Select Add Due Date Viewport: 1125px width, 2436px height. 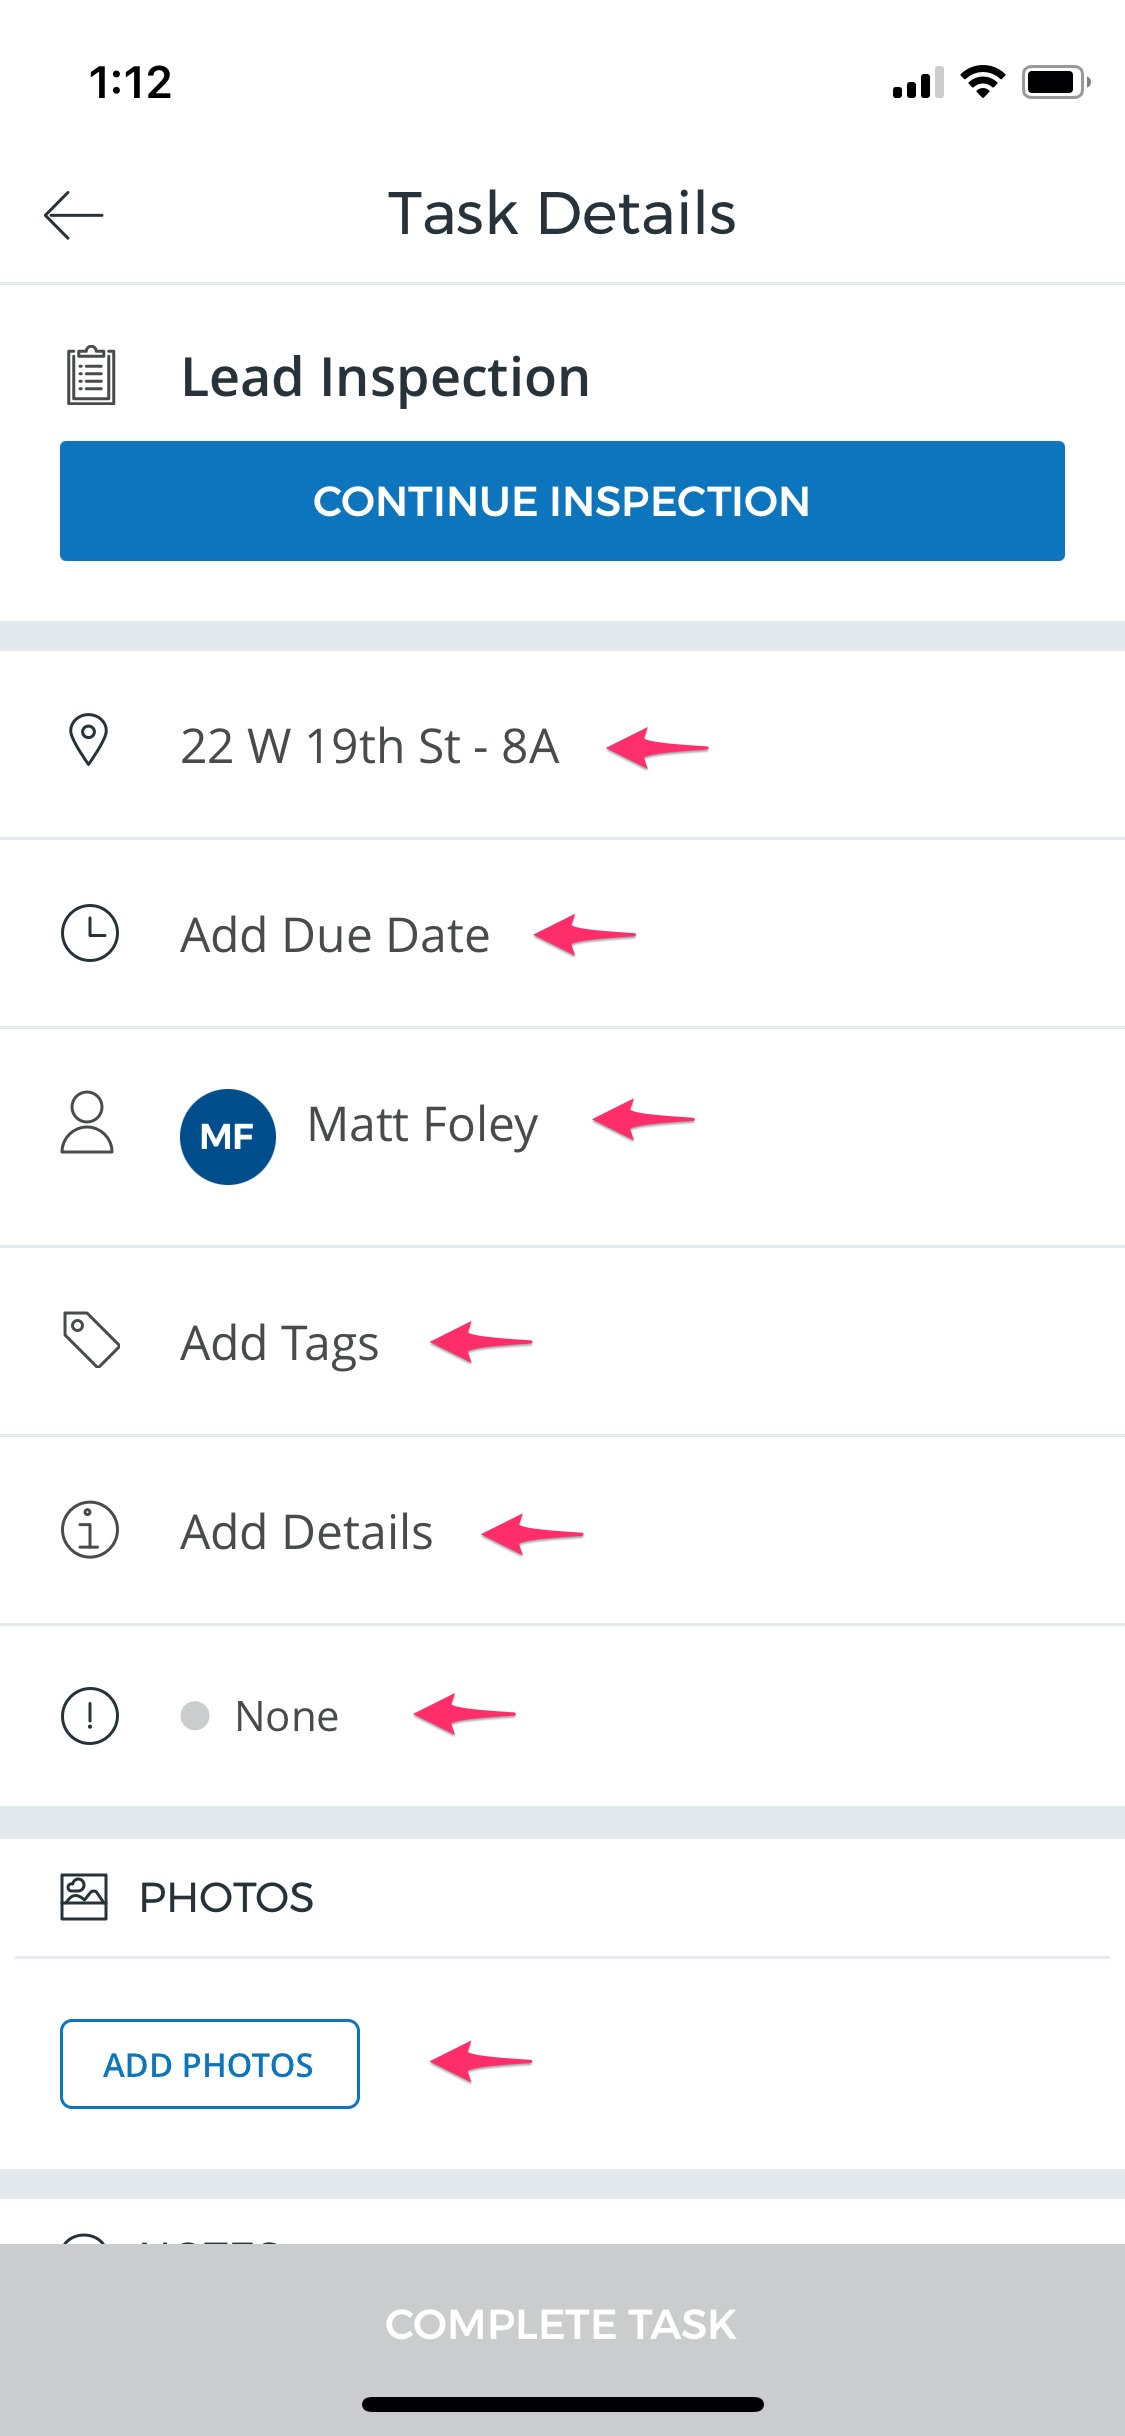click(562, 934)
